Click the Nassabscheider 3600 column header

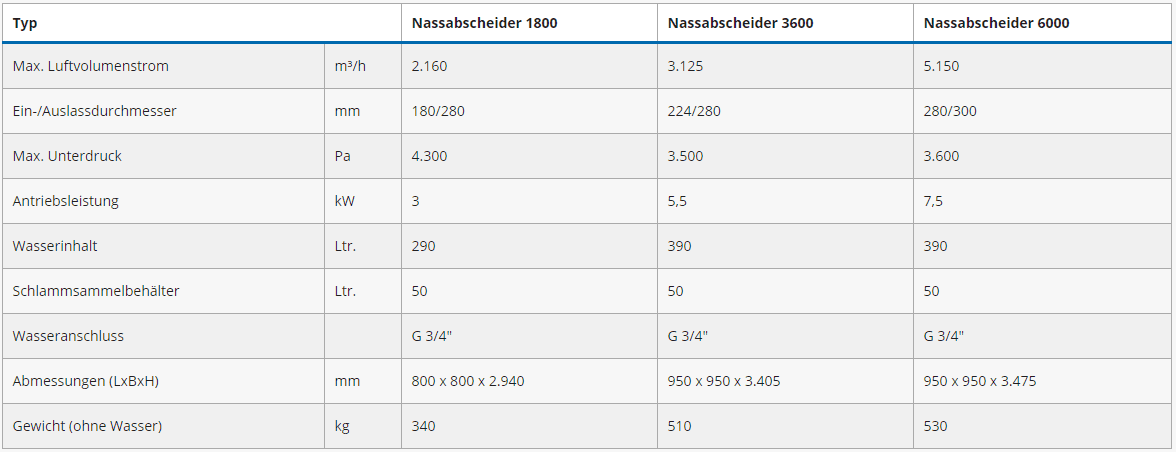(x=740, y=23)
